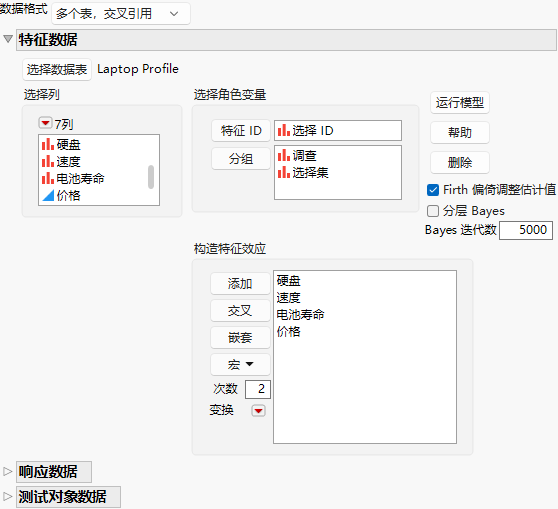Click the 响应数据 section header
Image resolution: width=558 pixels, height=509 pixels.
(54, 472)
